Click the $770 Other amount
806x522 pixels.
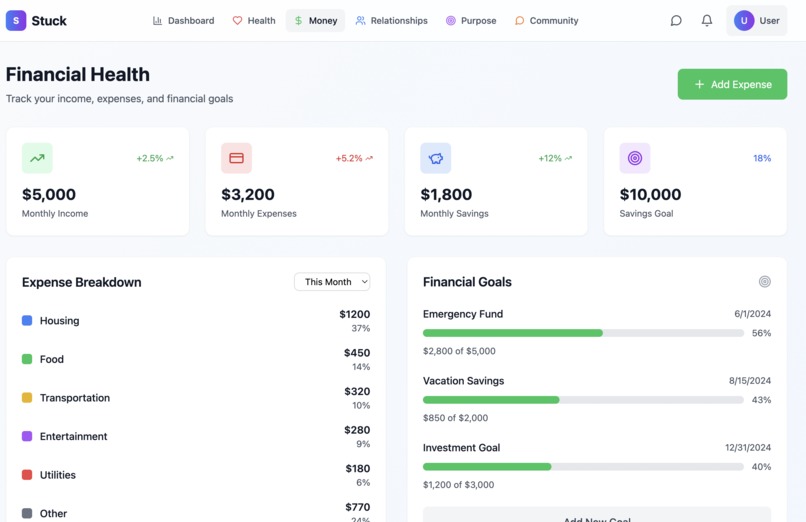pos(358,507)
